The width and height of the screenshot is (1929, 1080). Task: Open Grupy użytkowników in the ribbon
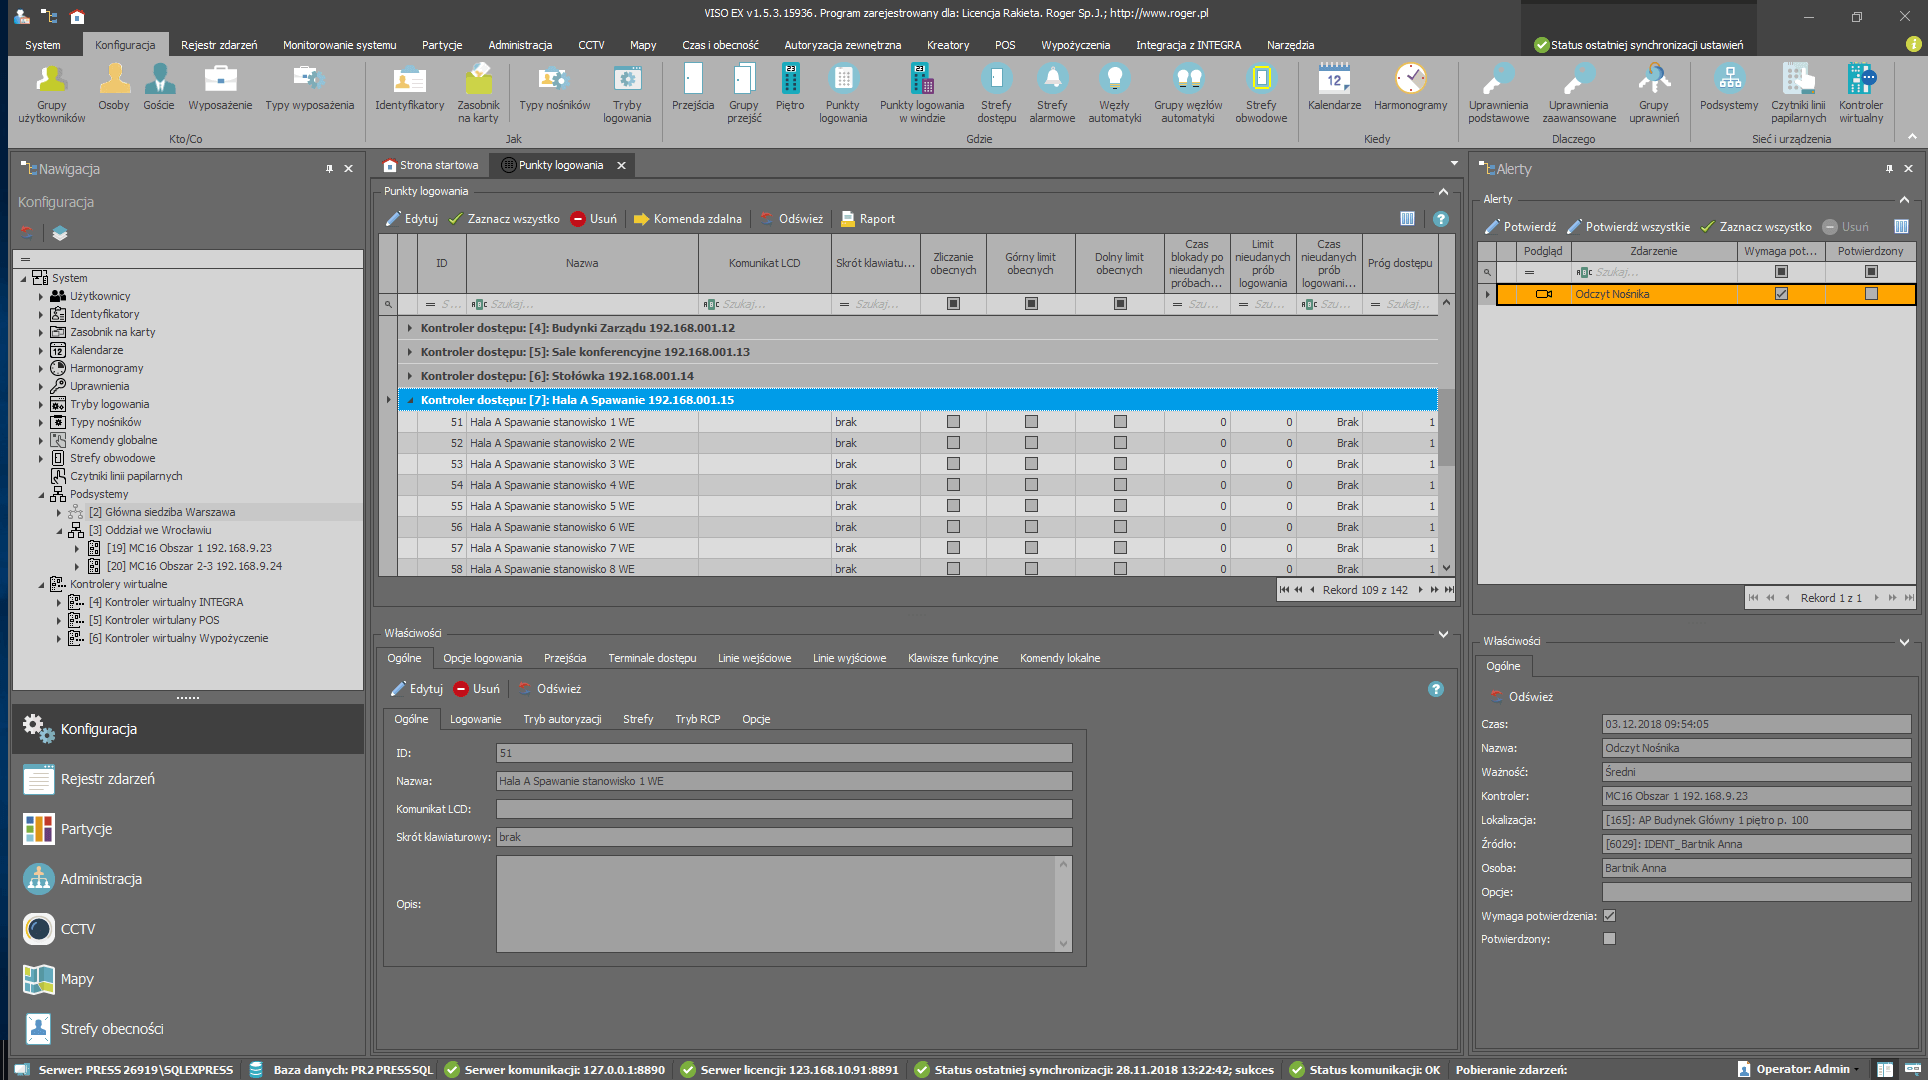point(51,80)
